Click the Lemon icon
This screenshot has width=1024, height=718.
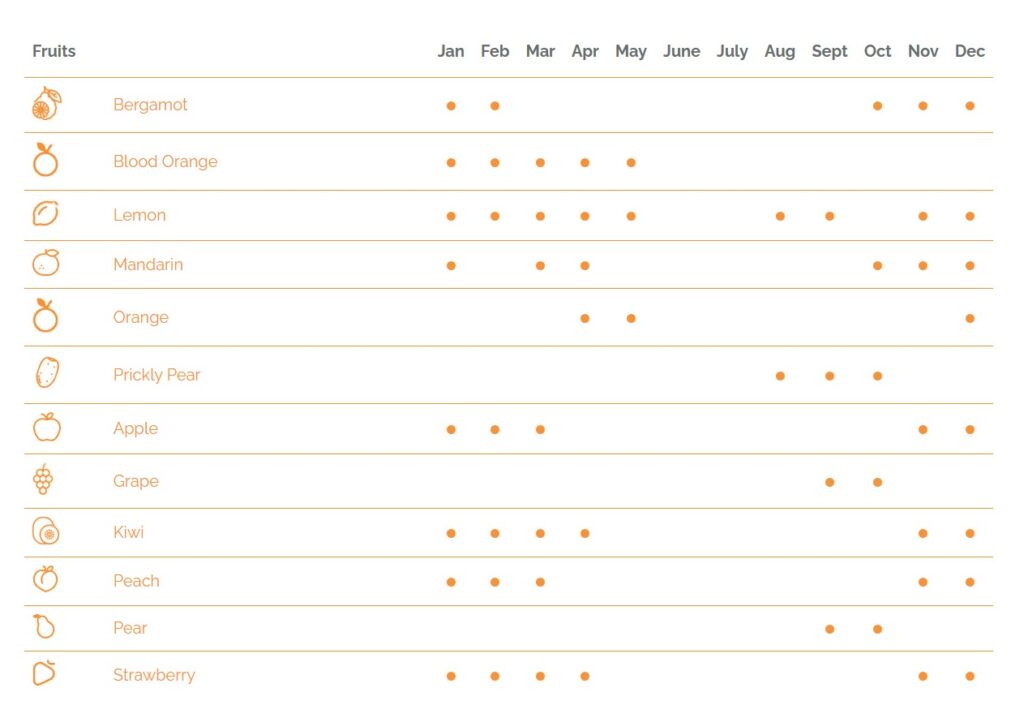46,214
